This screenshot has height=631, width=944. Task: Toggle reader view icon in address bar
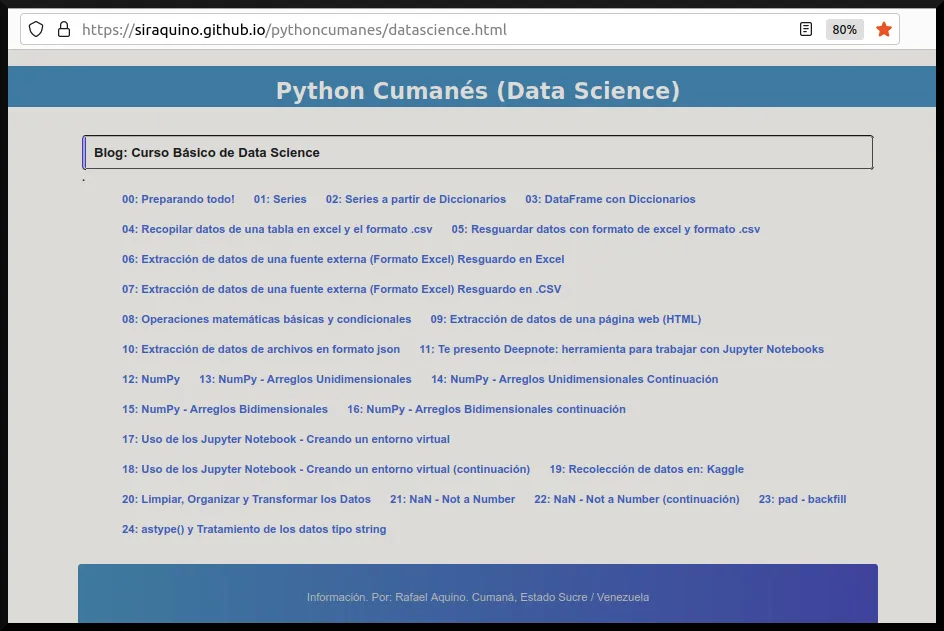[806, 30]
